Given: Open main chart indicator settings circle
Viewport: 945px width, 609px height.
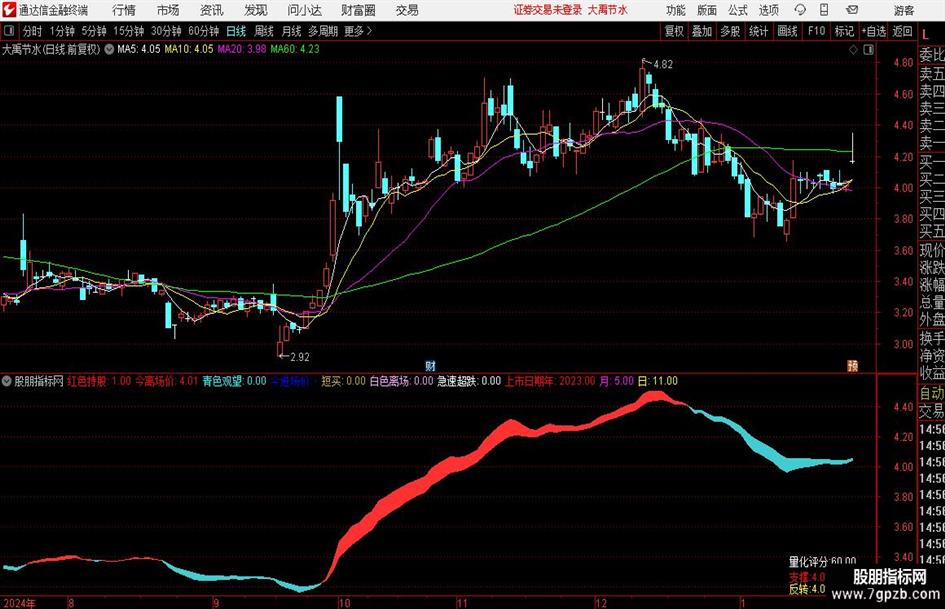Looking at the screenshot, I should (109, 49).
